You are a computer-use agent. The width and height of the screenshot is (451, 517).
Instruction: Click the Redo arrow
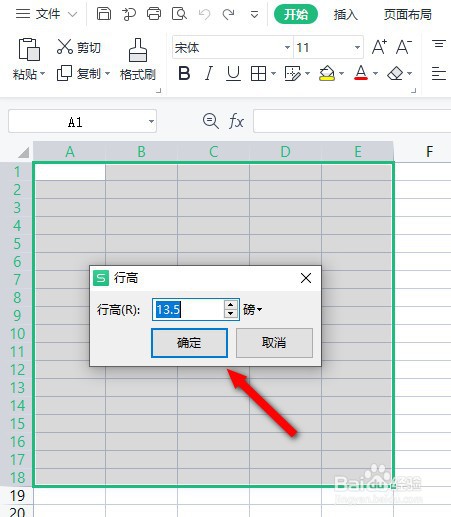(228, 14)
